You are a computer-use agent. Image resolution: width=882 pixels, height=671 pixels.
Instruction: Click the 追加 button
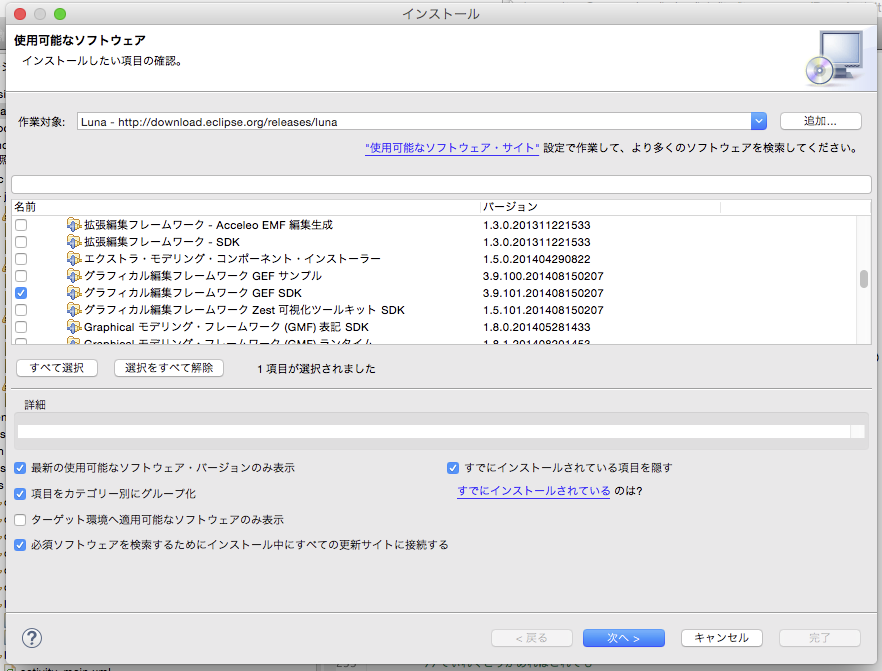coord(821,119)
